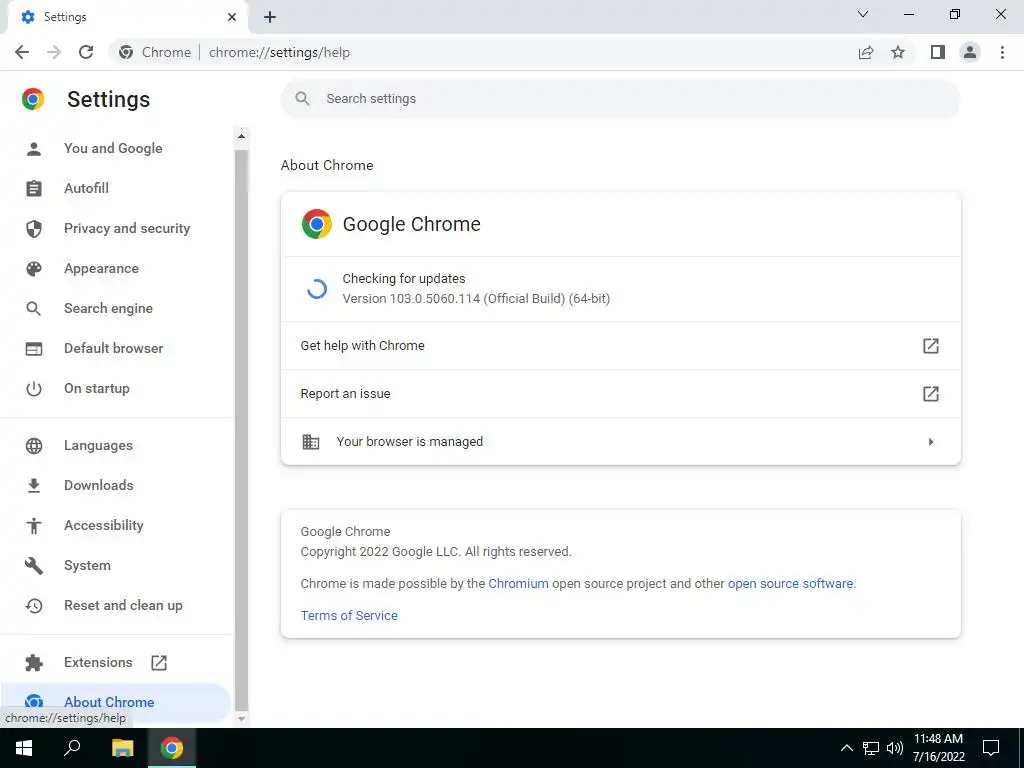Click the Autofill clipboard icon

(x=34, y=189)
